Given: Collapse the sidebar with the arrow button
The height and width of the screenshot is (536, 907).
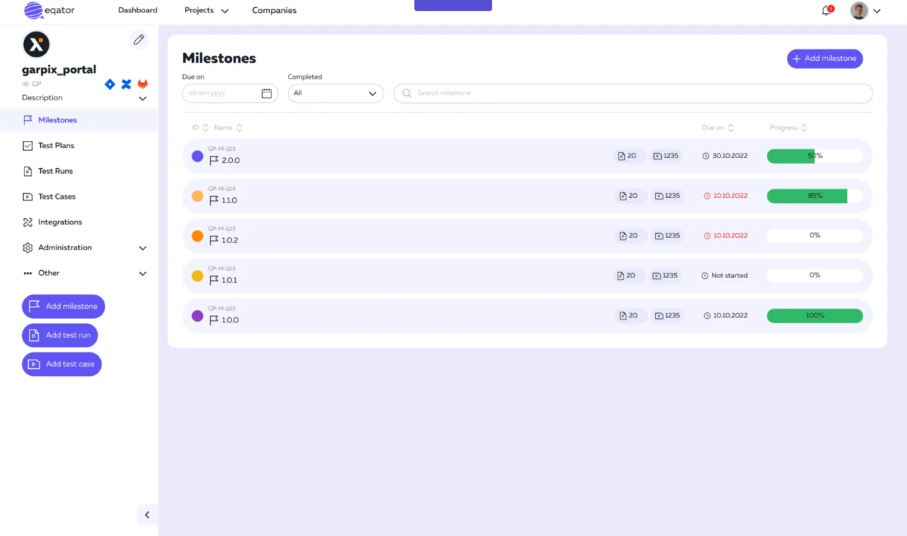Looking at the screenshot, I should tap(147, 515).
